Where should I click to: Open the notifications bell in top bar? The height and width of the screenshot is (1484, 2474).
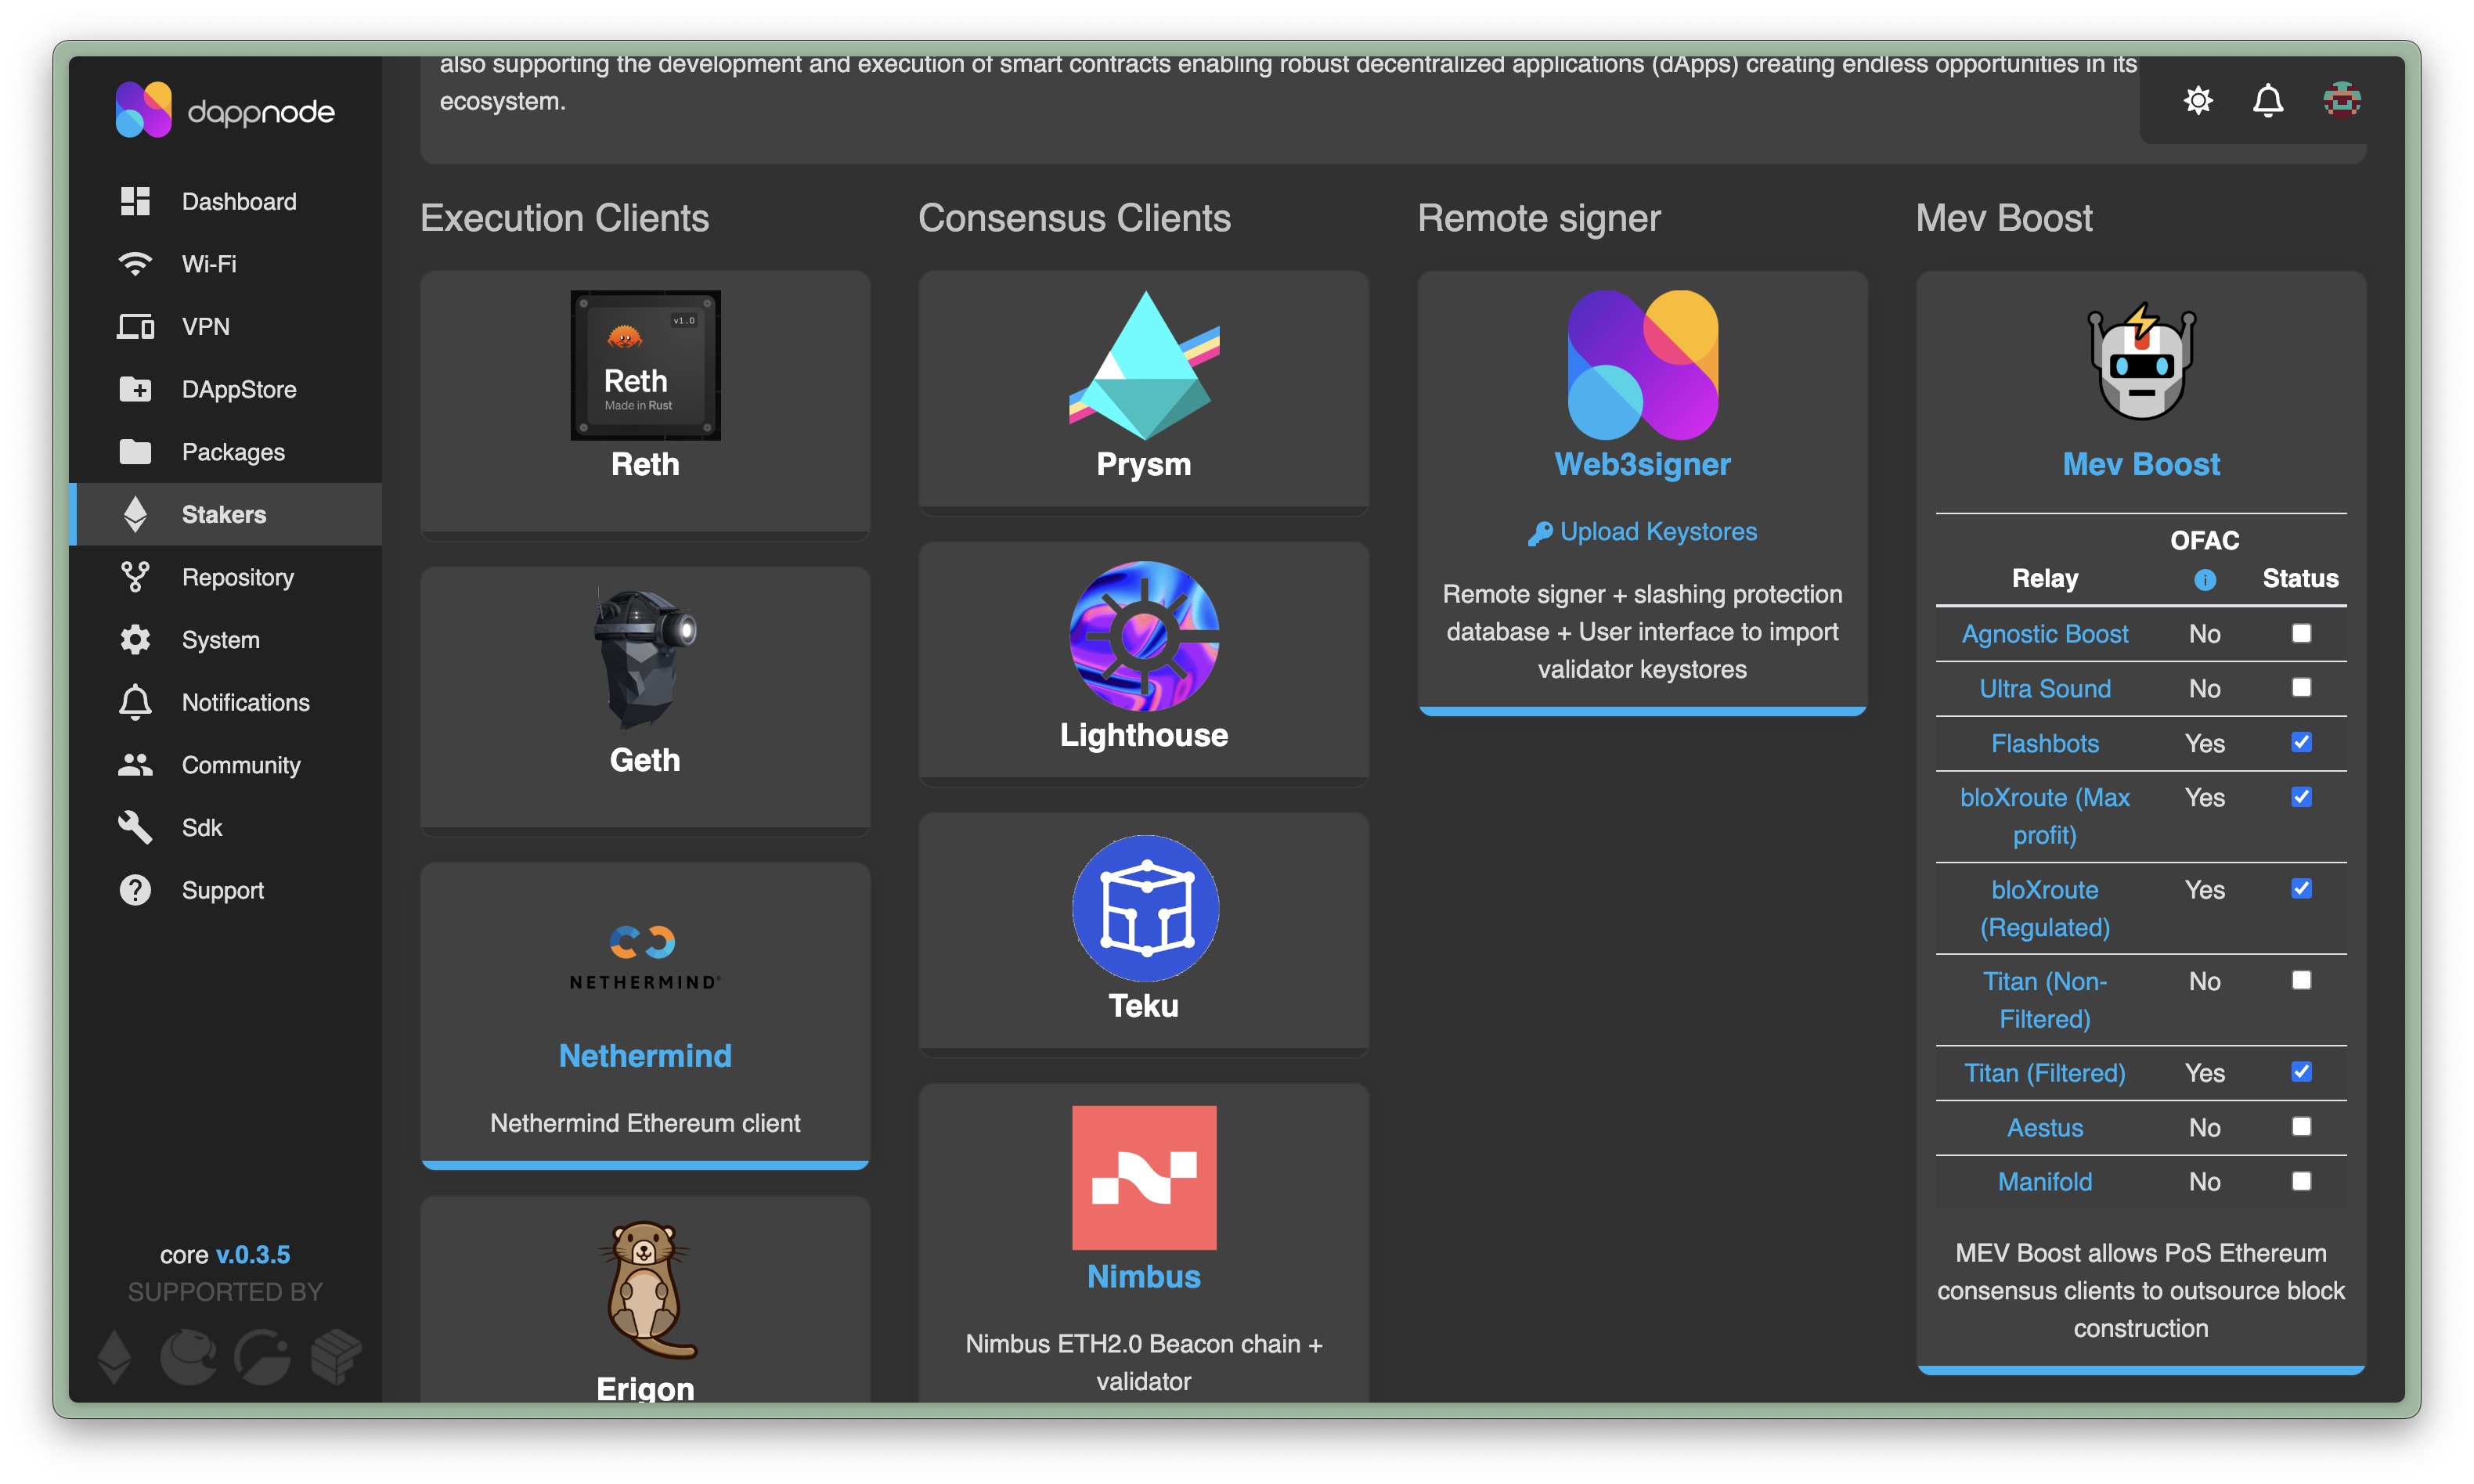click(2267, 100)
